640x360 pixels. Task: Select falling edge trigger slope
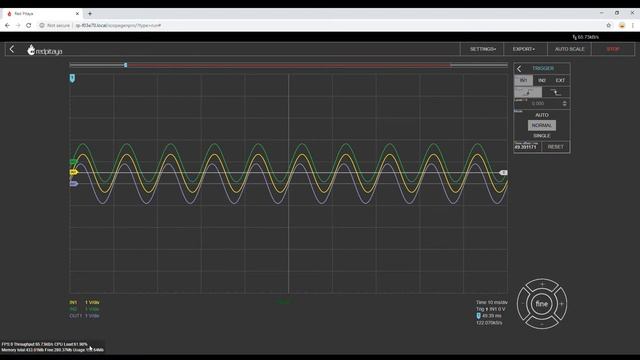(556, 92)
